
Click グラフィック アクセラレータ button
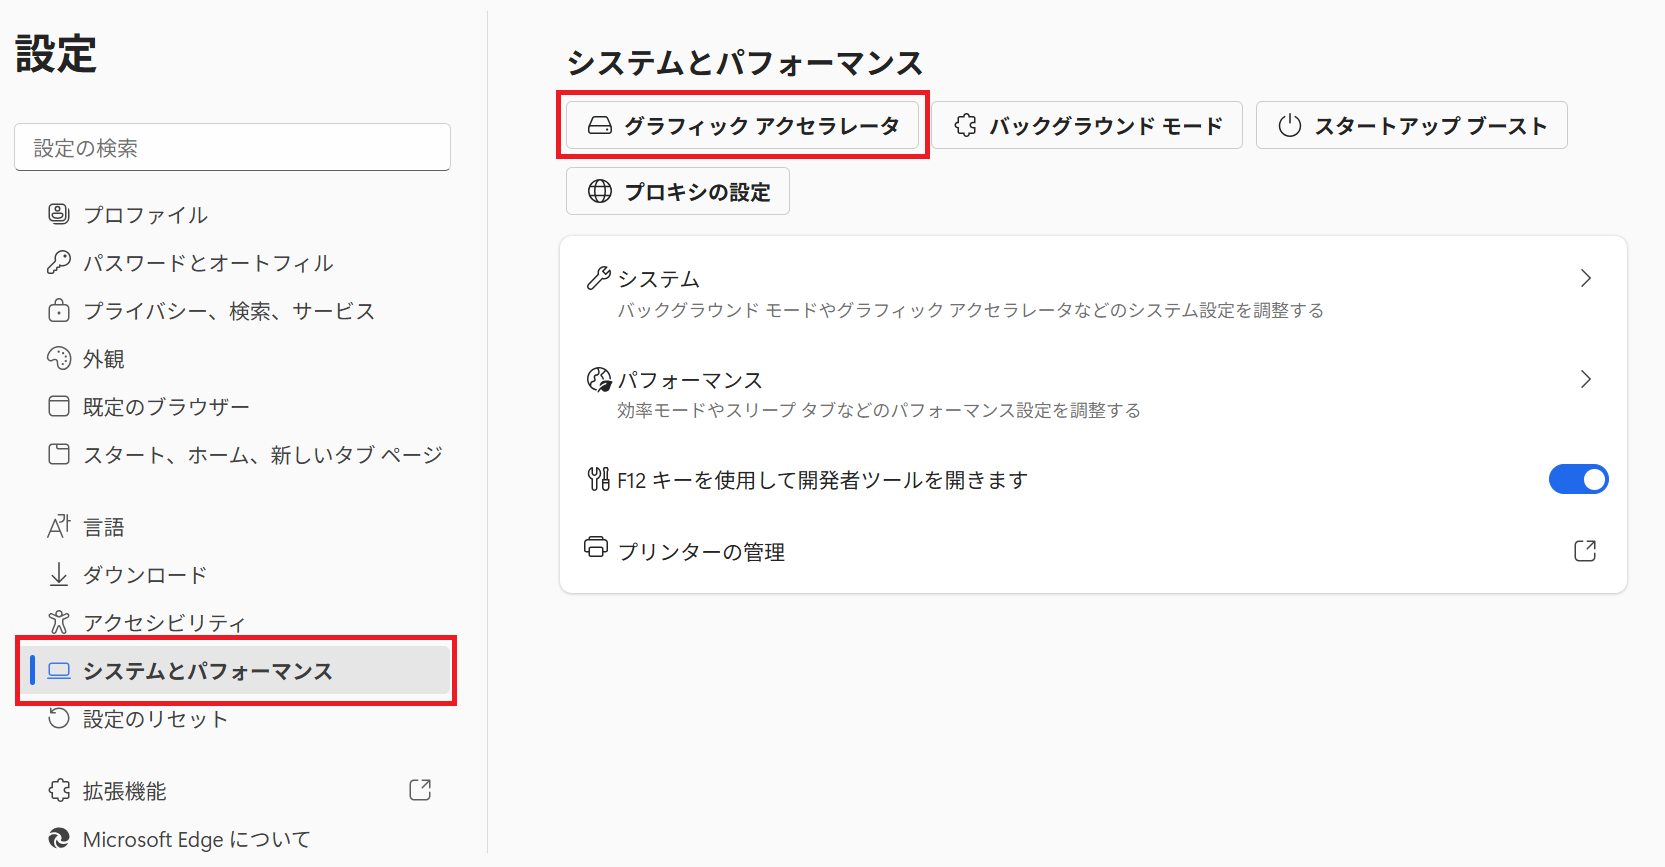(742, 126)
